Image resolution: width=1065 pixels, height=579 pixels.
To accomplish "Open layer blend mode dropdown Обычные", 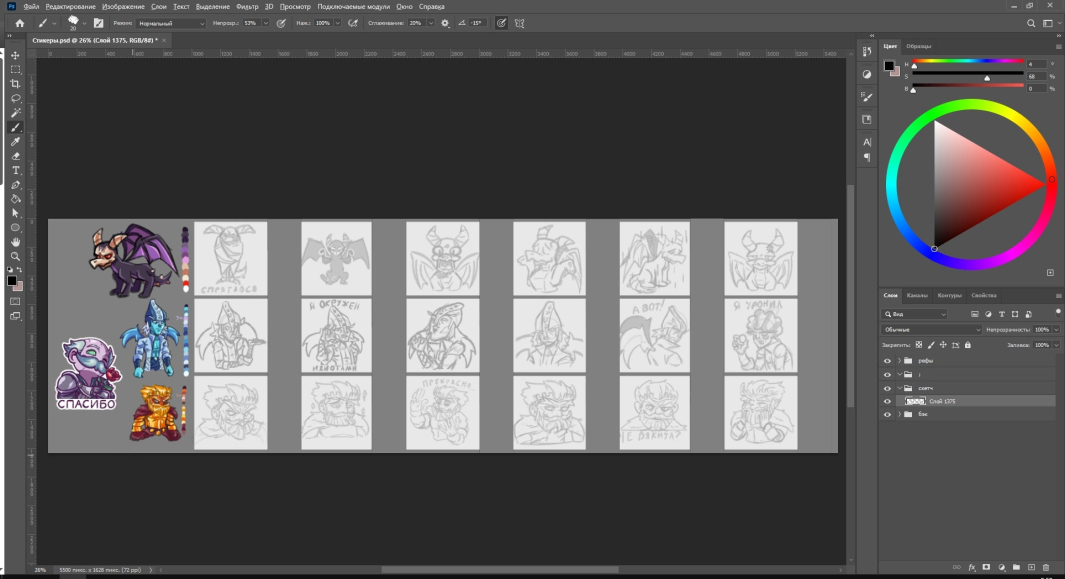I will pos(931,330).
